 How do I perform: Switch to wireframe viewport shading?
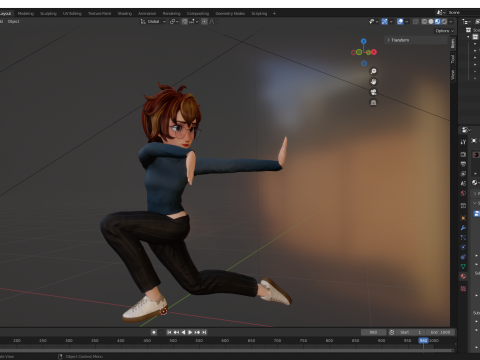[x=424, y=21]
